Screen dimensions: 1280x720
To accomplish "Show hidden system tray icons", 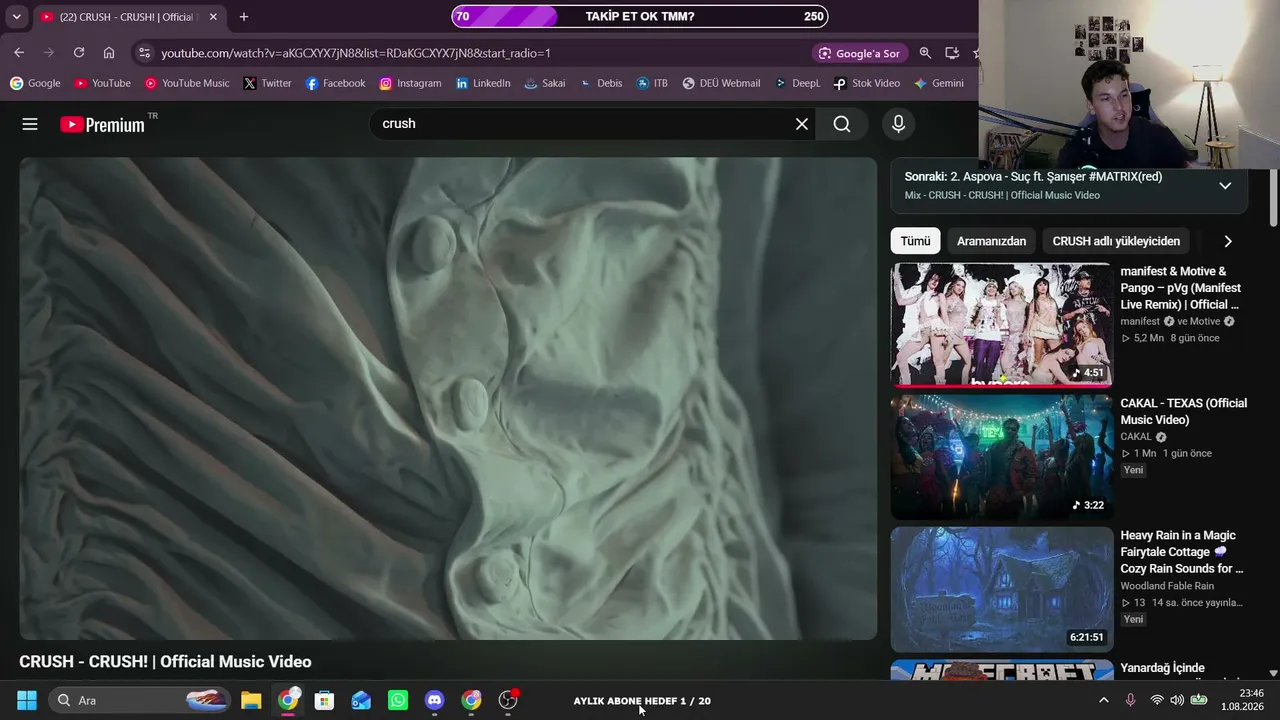I will (1103, 700).
